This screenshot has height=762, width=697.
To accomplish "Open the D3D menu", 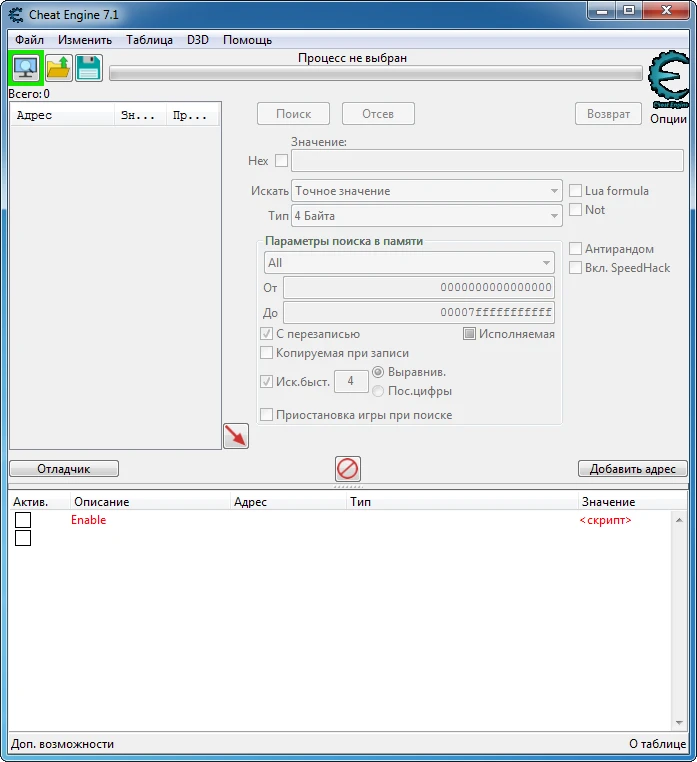I will (198, 40).
